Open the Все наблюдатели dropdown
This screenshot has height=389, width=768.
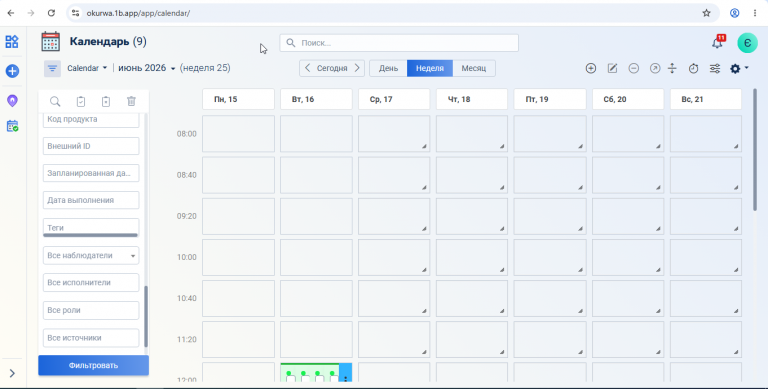tap(91, 255)
